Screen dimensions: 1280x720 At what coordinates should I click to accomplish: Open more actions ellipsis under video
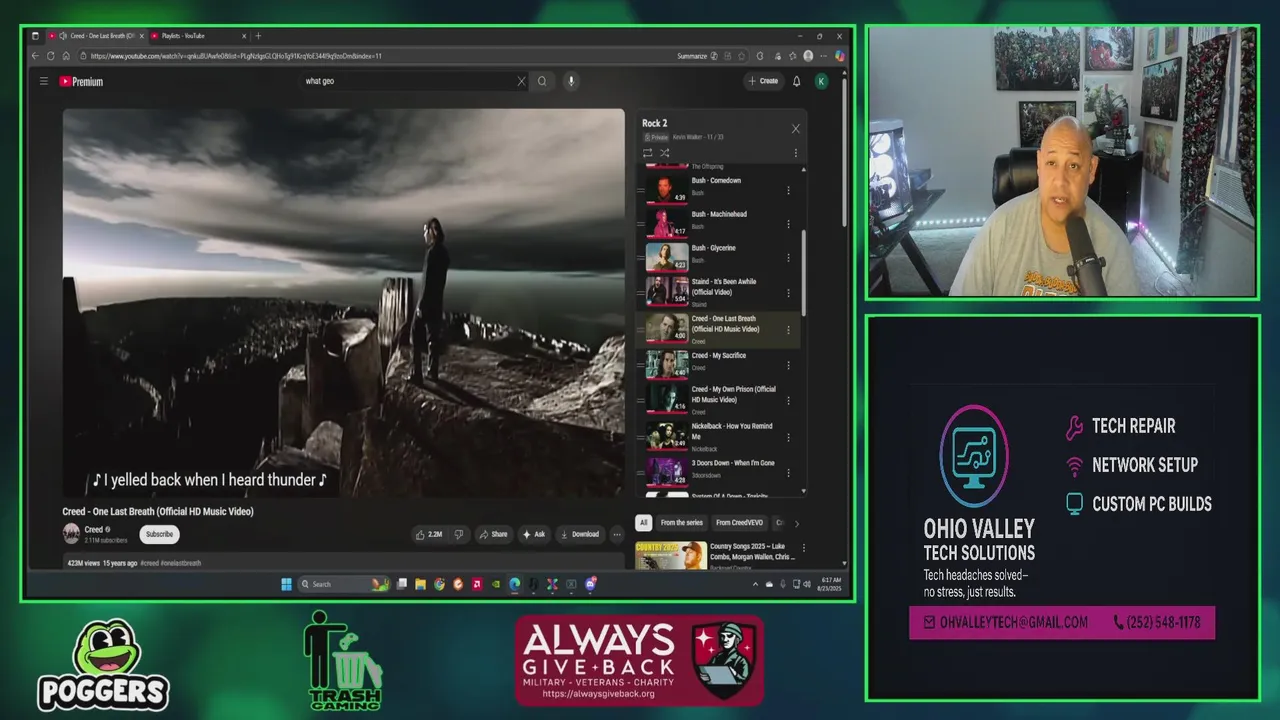click(x=617, y=534)
